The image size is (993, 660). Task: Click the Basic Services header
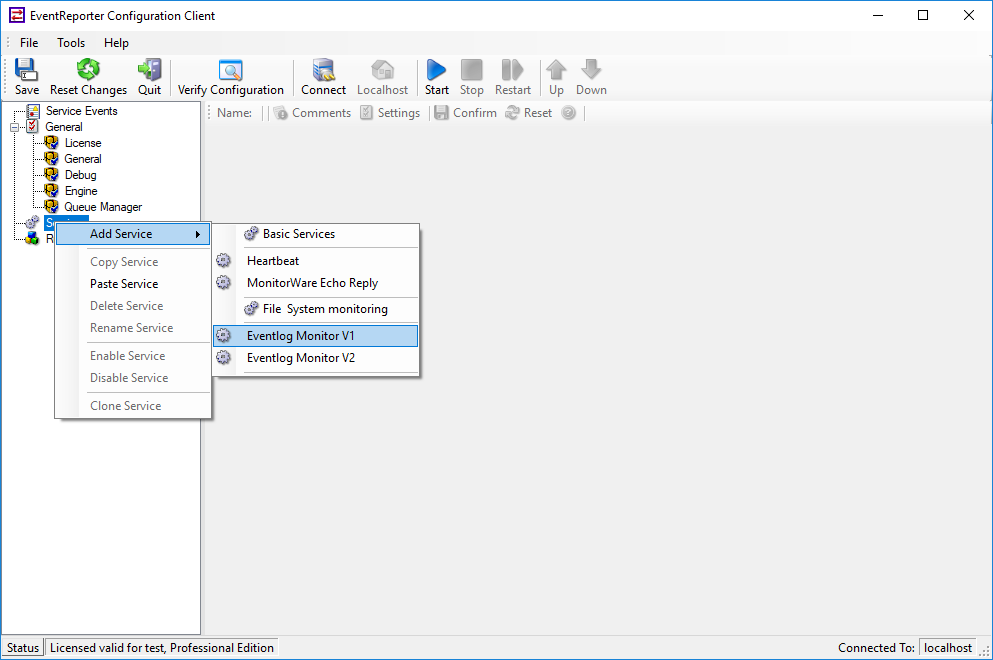299,234
